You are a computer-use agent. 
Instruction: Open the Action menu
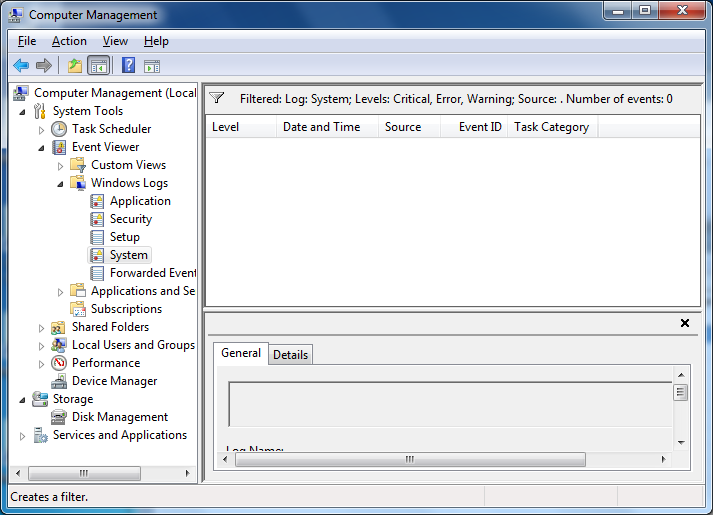tap(69, 41)
